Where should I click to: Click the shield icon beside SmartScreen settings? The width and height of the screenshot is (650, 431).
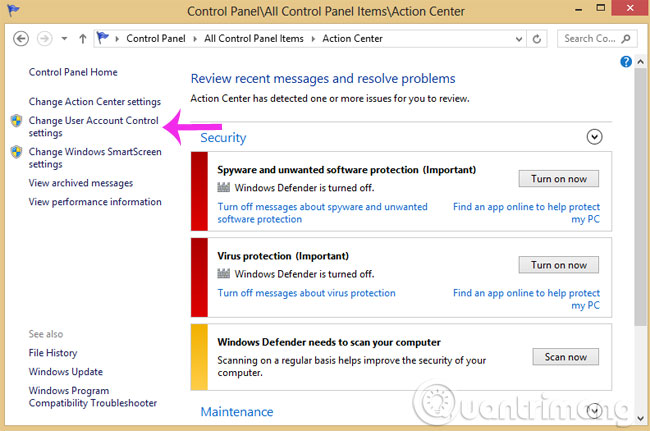coord(16,152)
